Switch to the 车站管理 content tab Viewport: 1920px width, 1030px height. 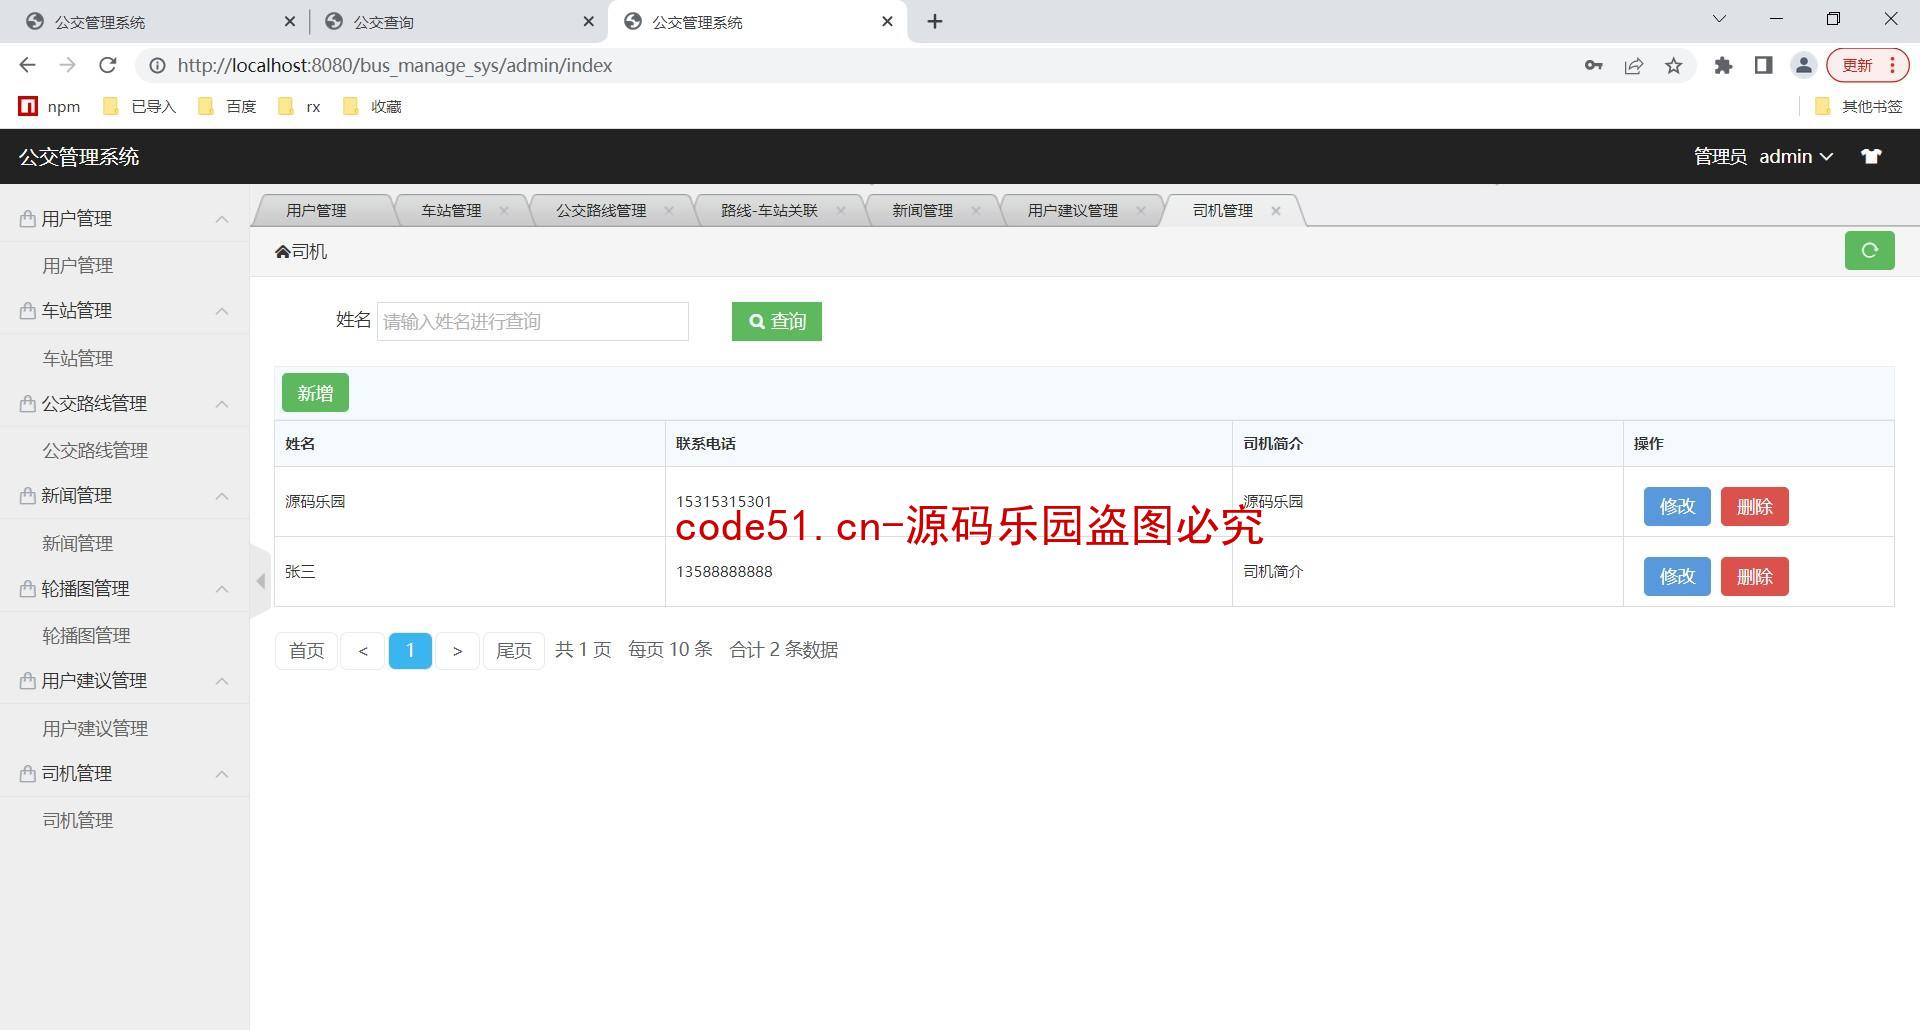(451, 210)
